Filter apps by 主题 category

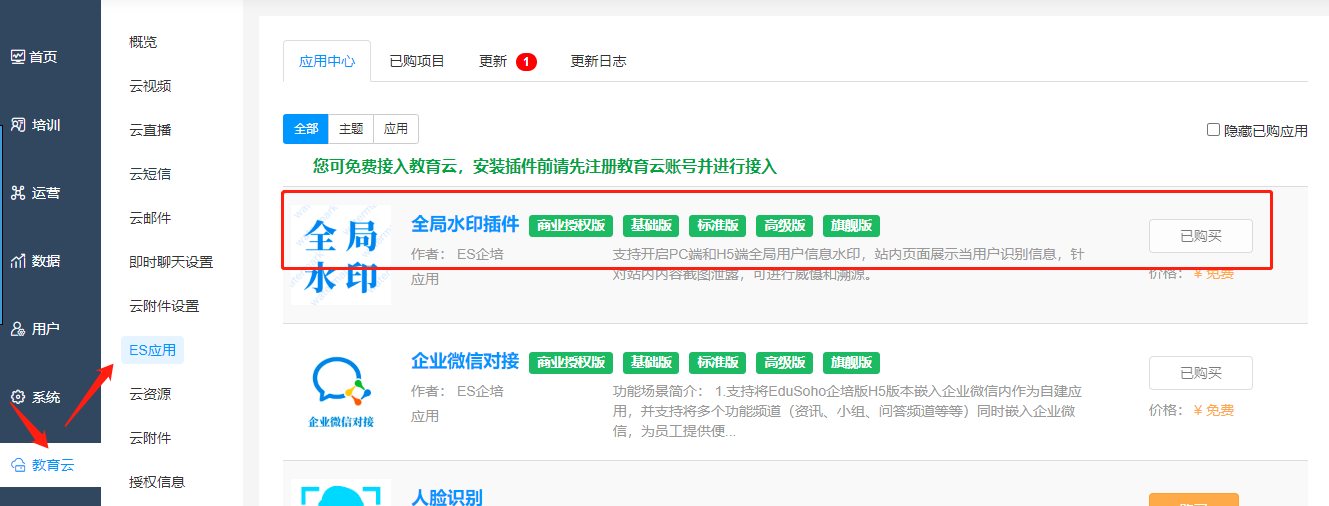click(x=351, y=129)
